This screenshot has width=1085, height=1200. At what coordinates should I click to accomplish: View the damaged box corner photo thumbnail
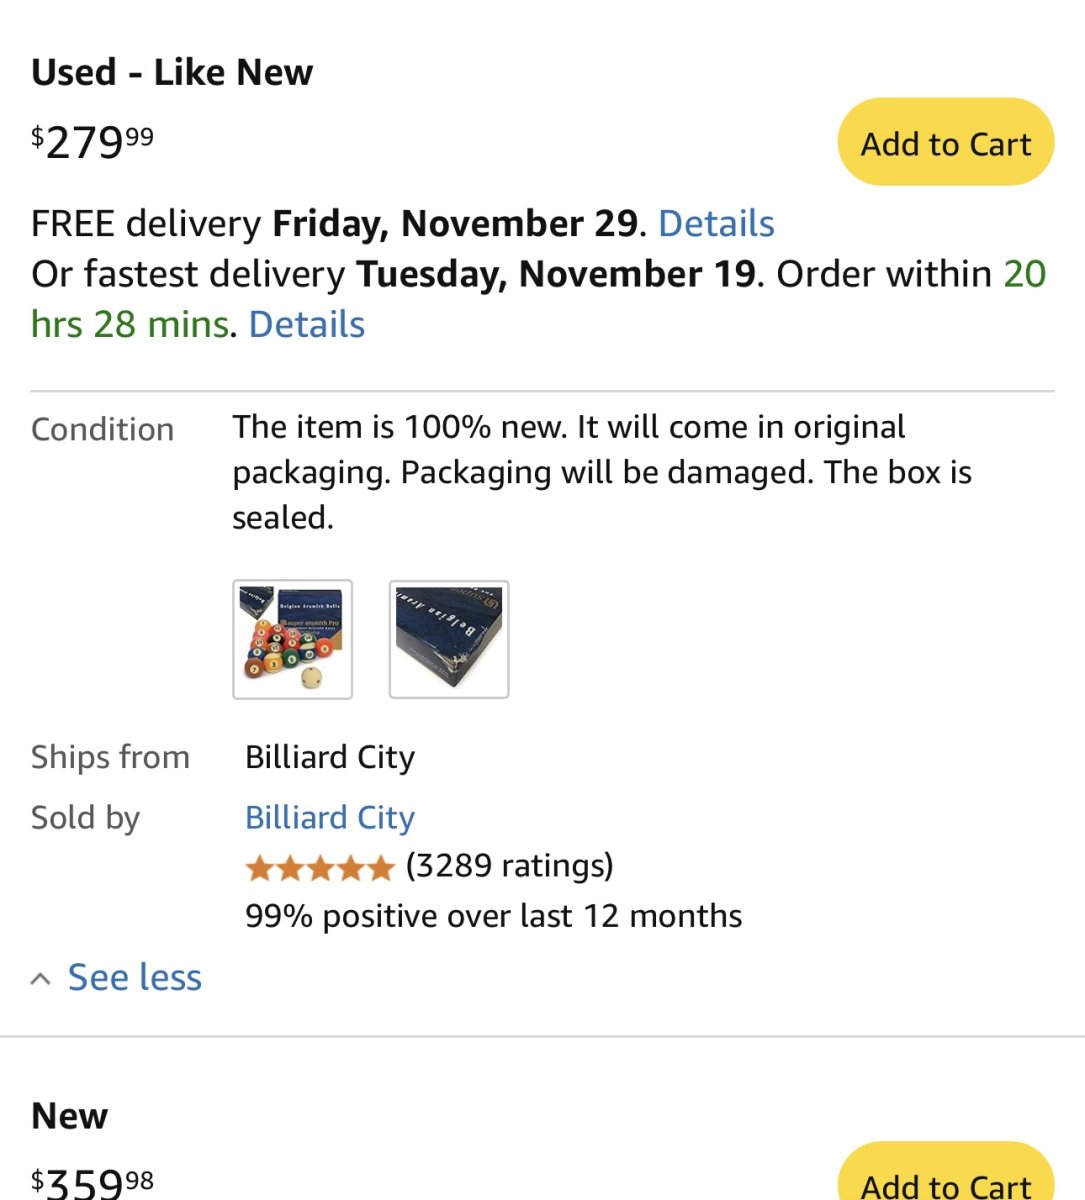point(448,639)
